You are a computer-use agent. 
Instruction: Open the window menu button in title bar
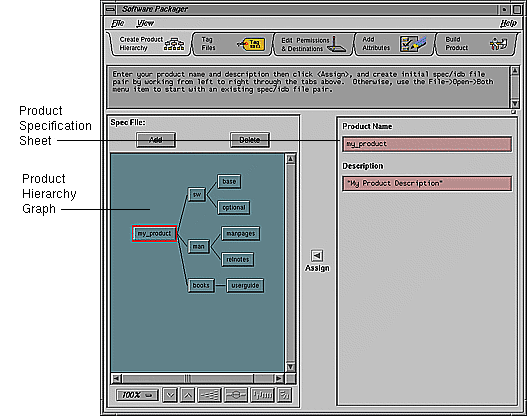(110, 9)
